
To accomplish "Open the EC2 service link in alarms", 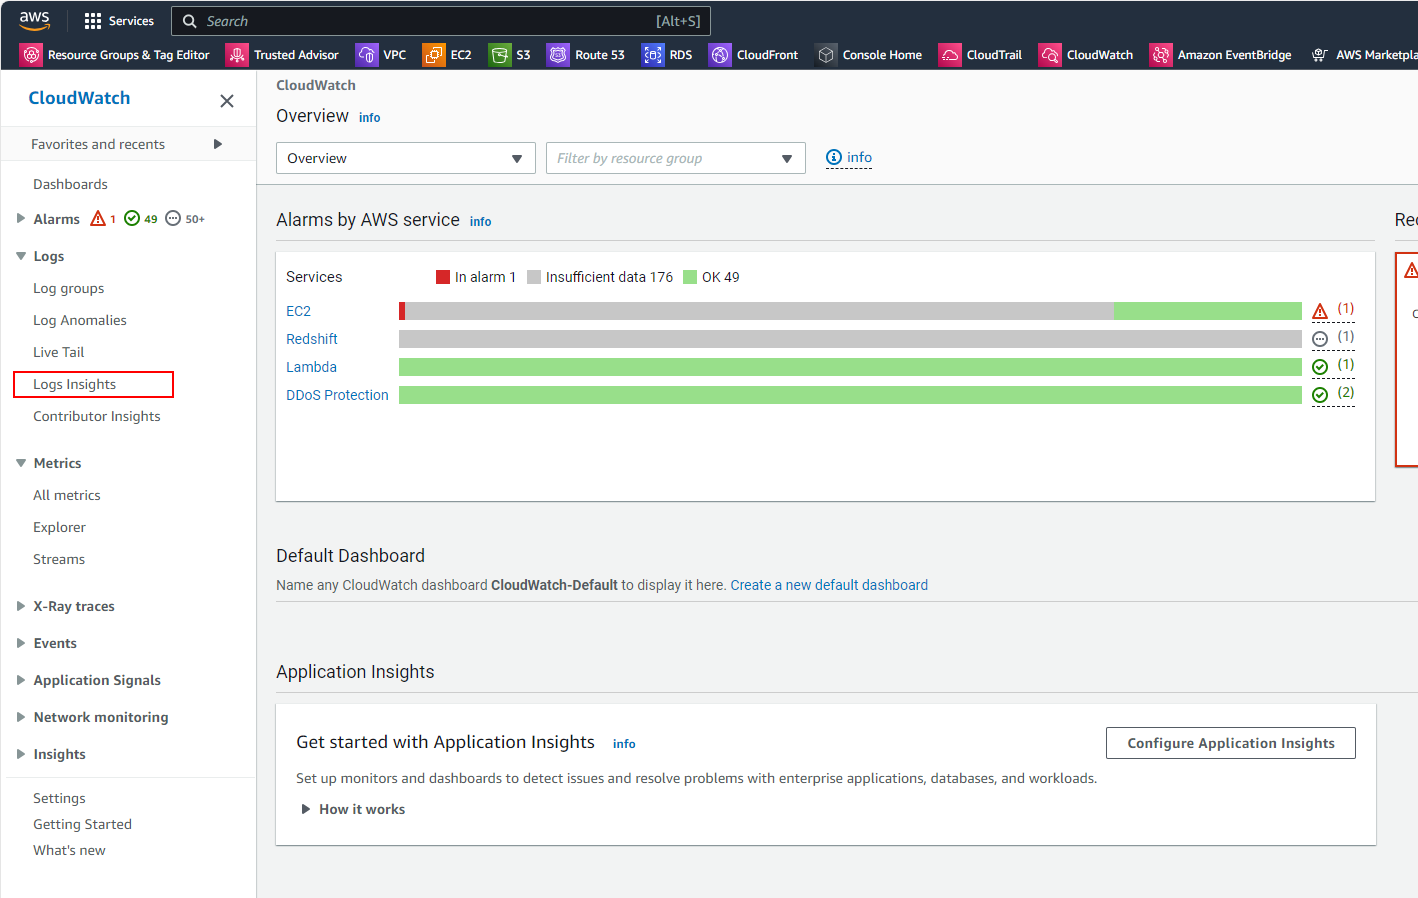I will tap(298, 311).
